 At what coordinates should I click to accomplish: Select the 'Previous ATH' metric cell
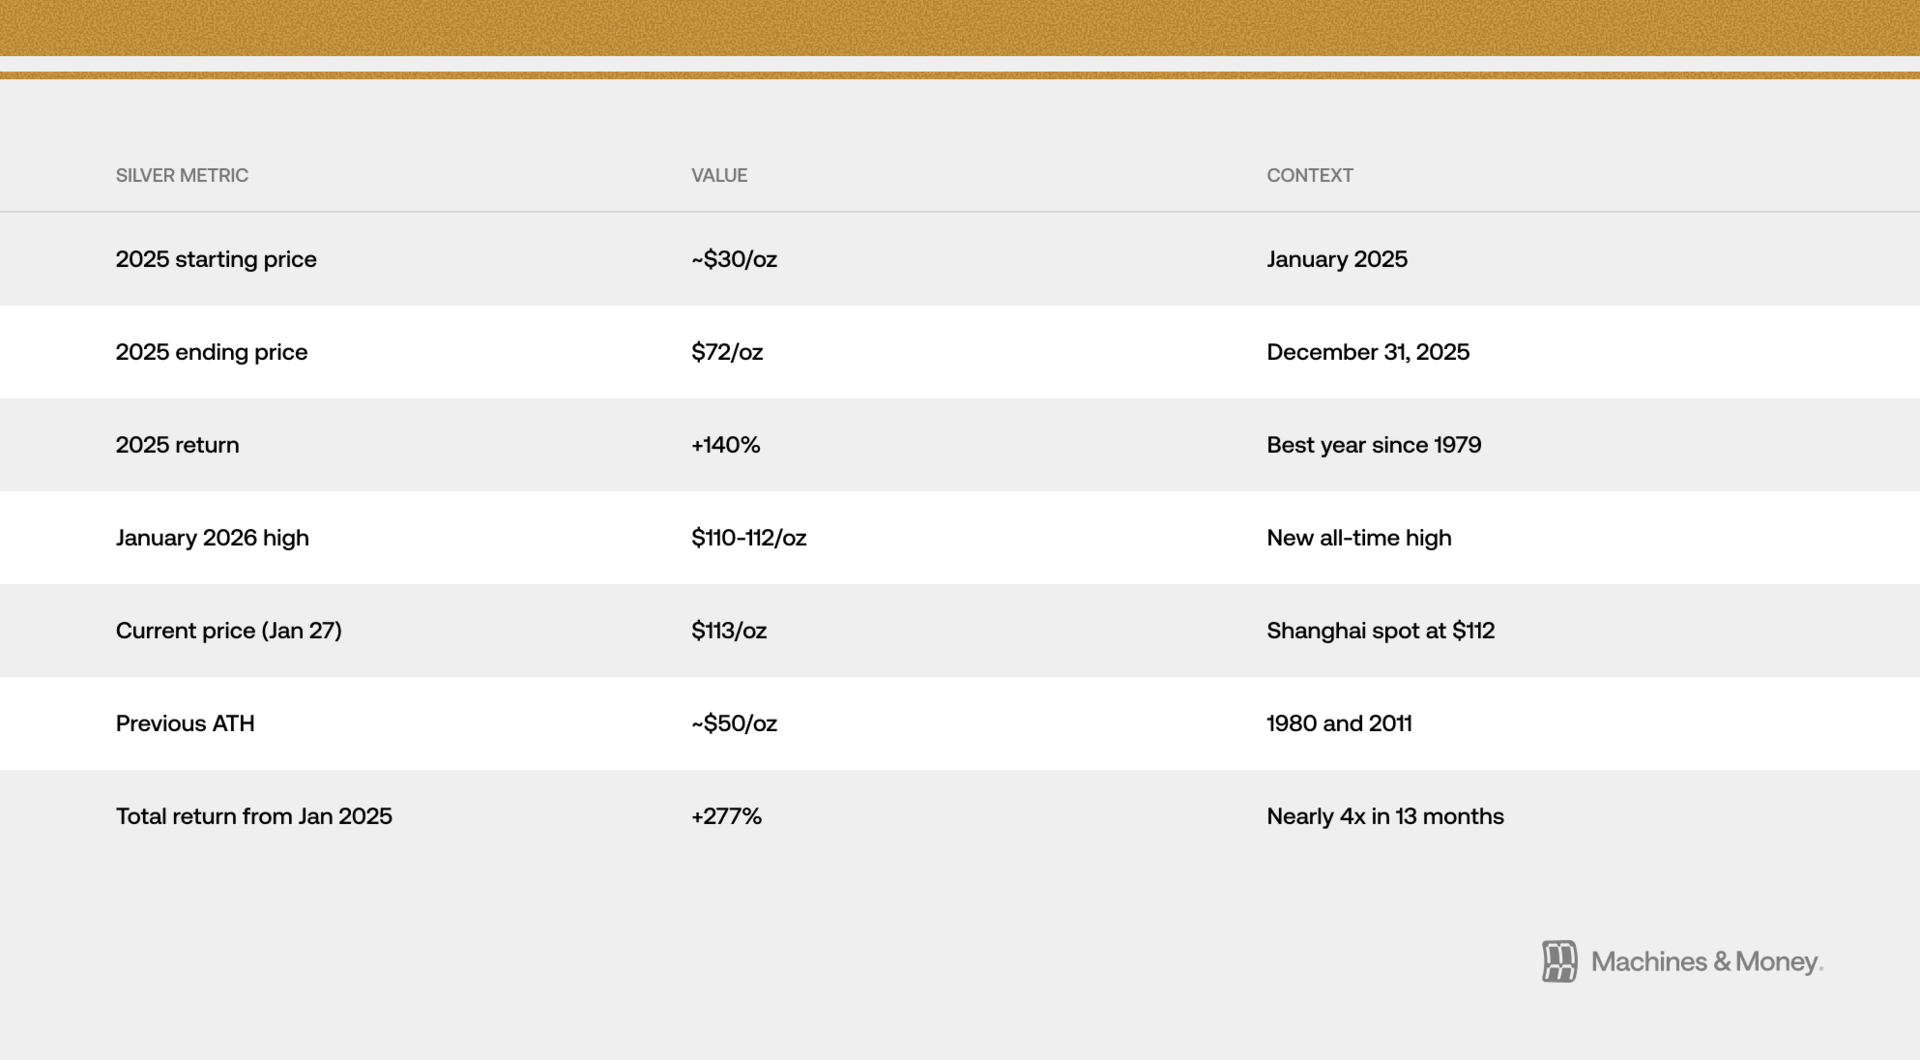pos(185,723)
